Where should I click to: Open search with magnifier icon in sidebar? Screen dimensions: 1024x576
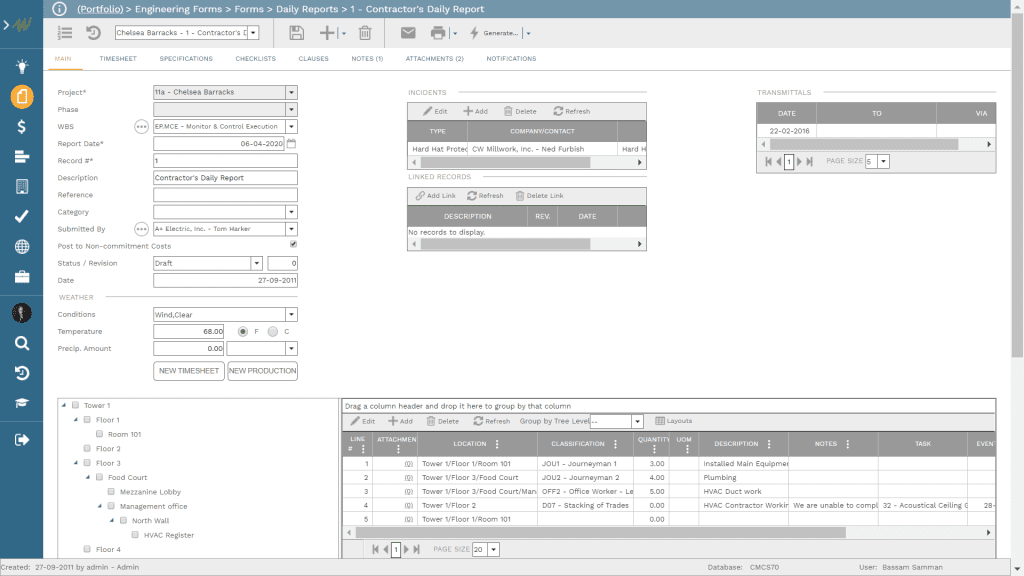tap(22, 344)
